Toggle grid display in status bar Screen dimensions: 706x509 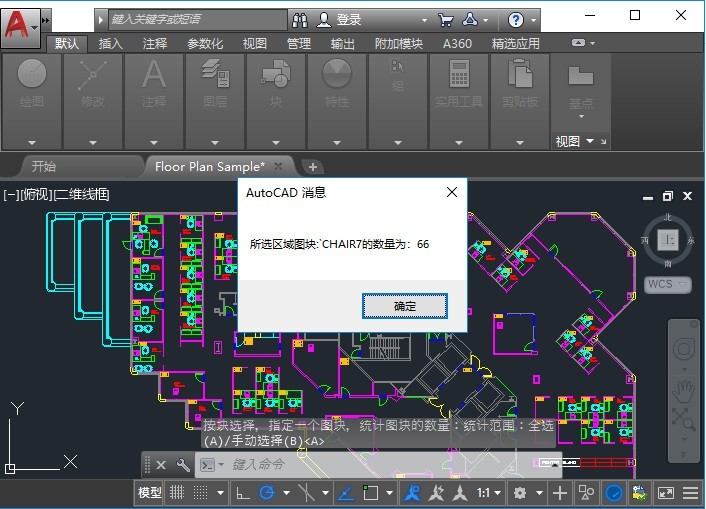pyautogui.click(x=177, y=493)
